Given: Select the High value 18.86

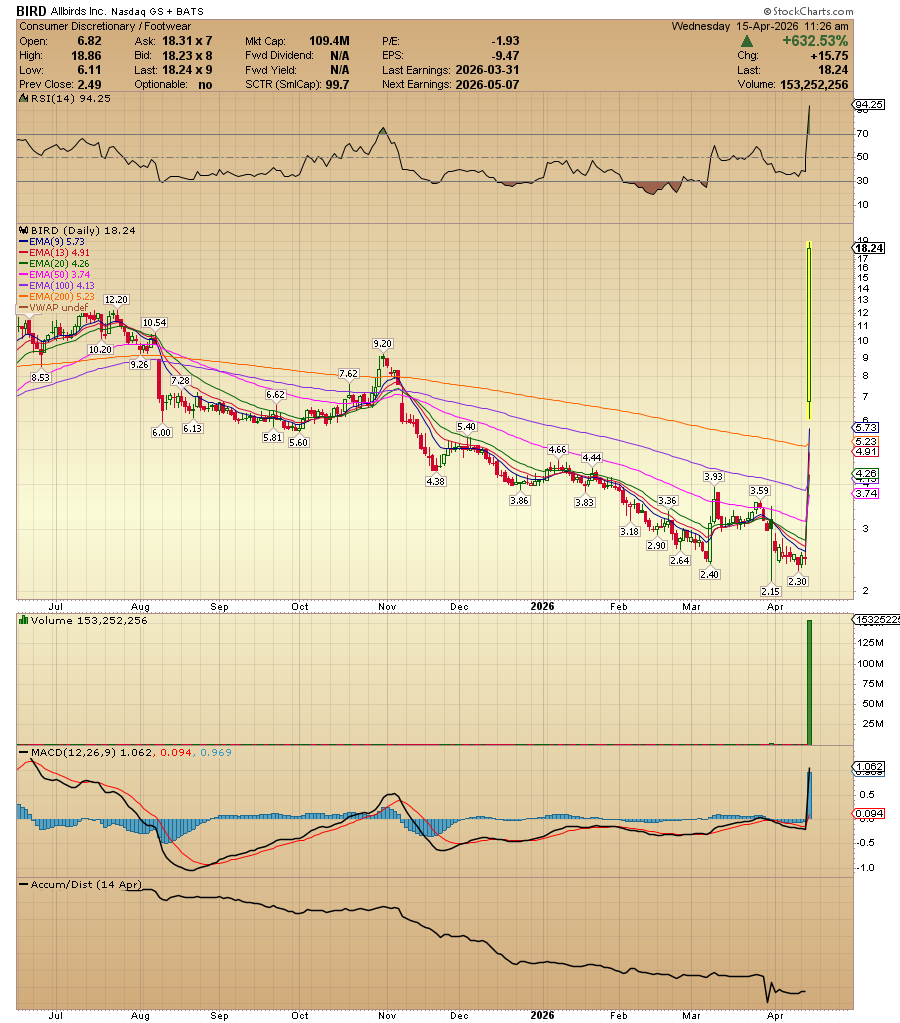Looking at the screenshot, I should [86, 55].
